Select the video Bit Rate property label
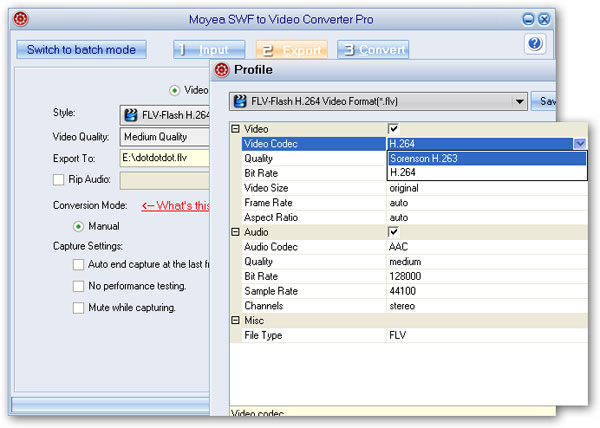The image size is (600, 428). point(261,173)
